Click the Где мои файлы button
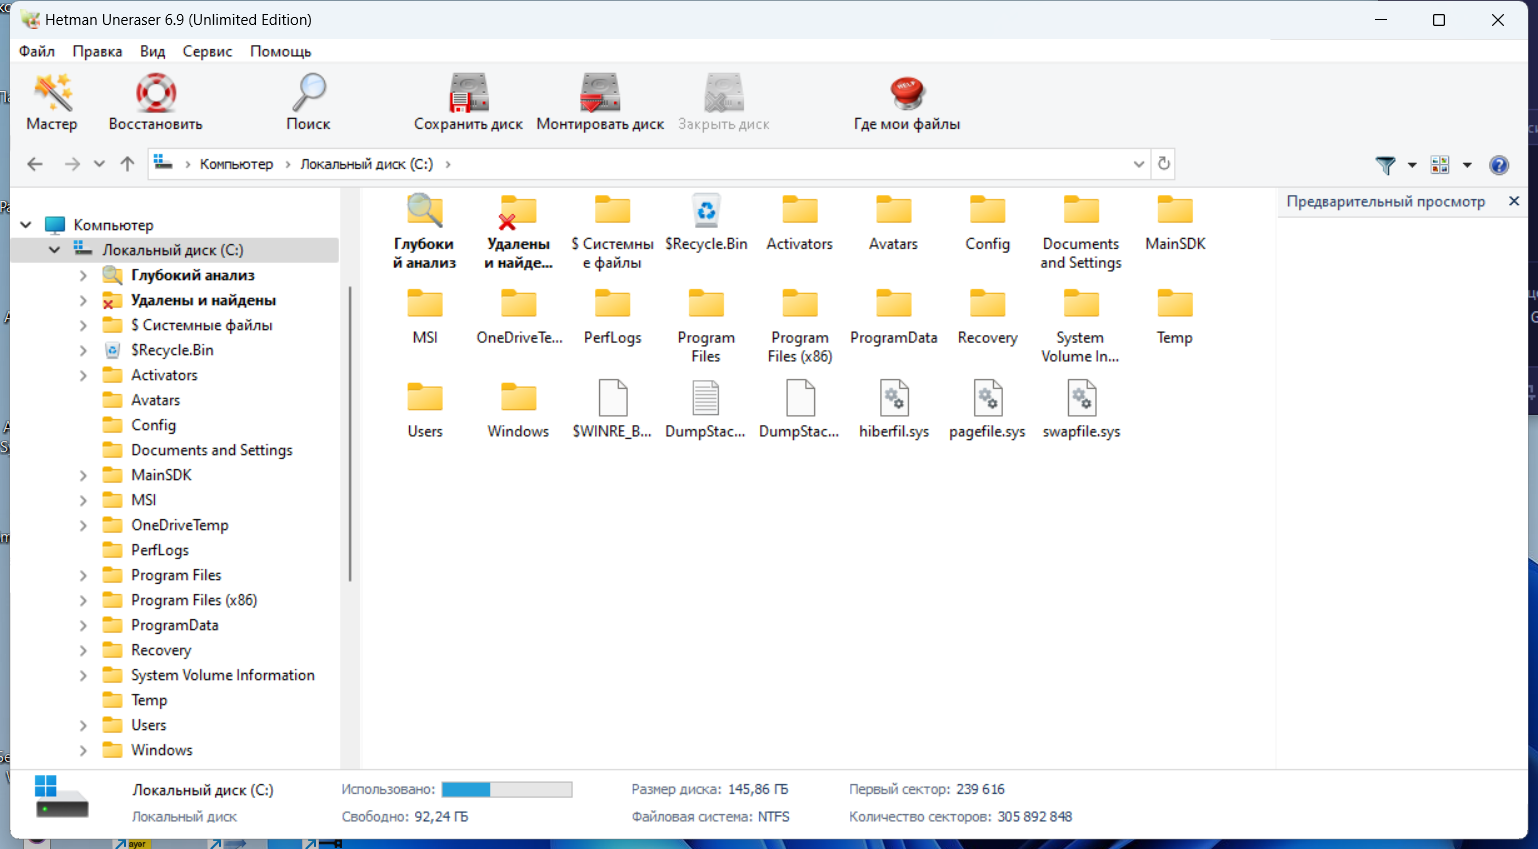The height and width of the screenshot is (849, 1538). click(x=907, y=102)
